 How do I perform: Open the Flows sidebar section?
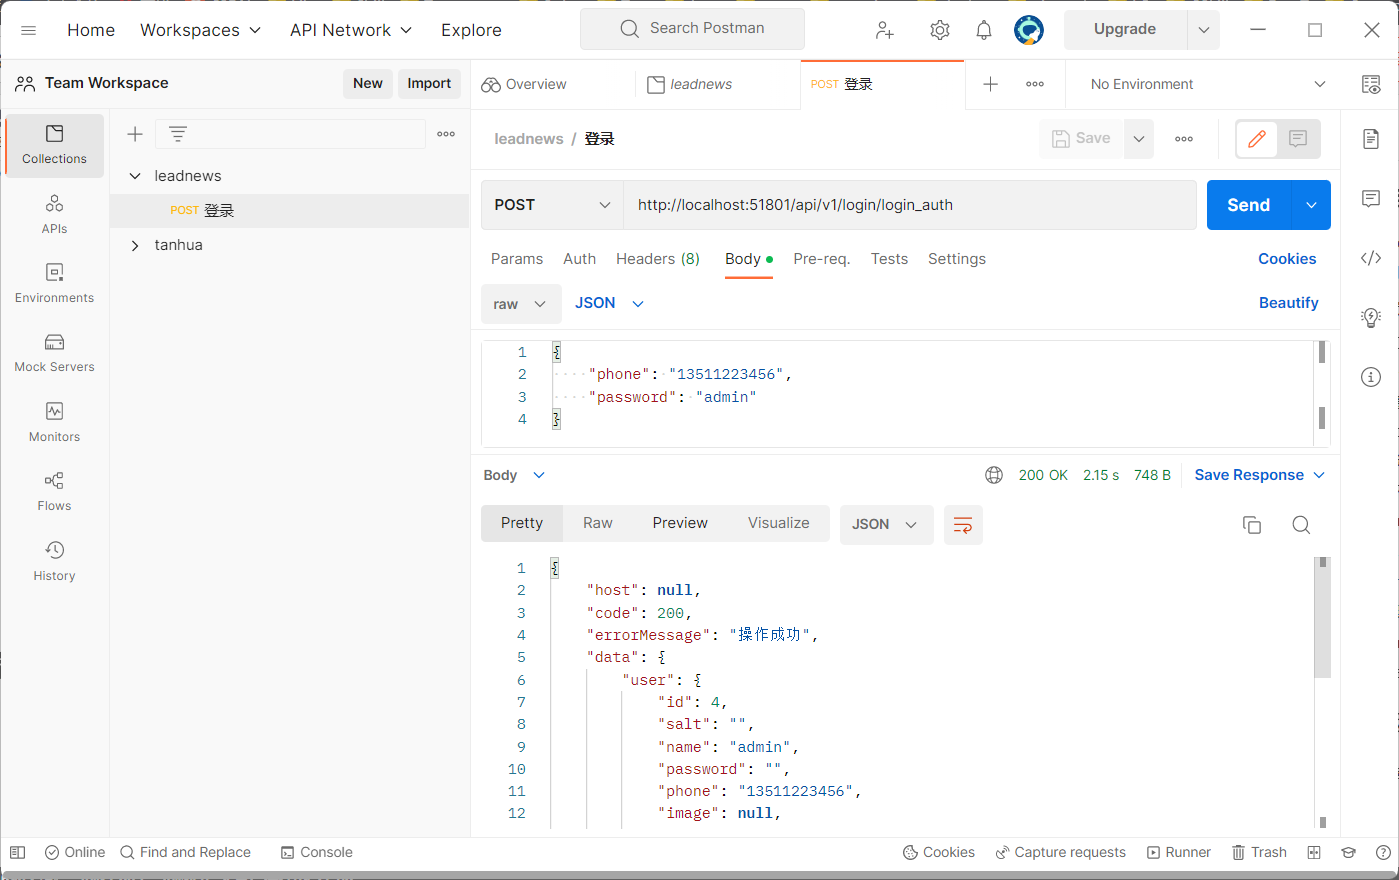55,492
